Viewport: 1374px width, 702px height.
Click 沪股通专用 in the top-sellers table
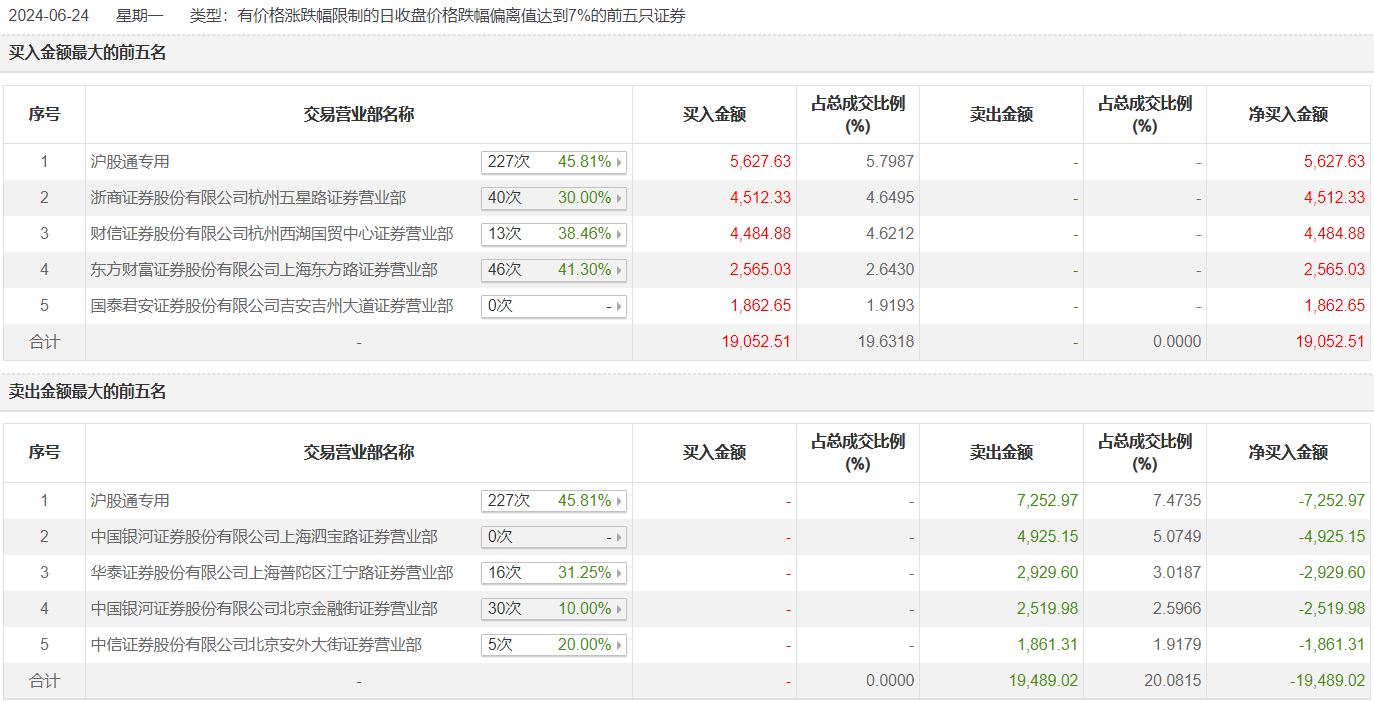point(130,501)
